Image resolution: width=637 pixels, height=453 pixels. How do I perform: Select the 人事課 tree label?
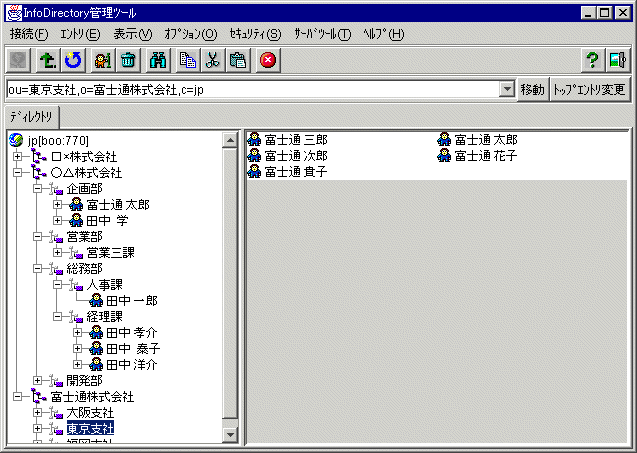click(104, 284)
